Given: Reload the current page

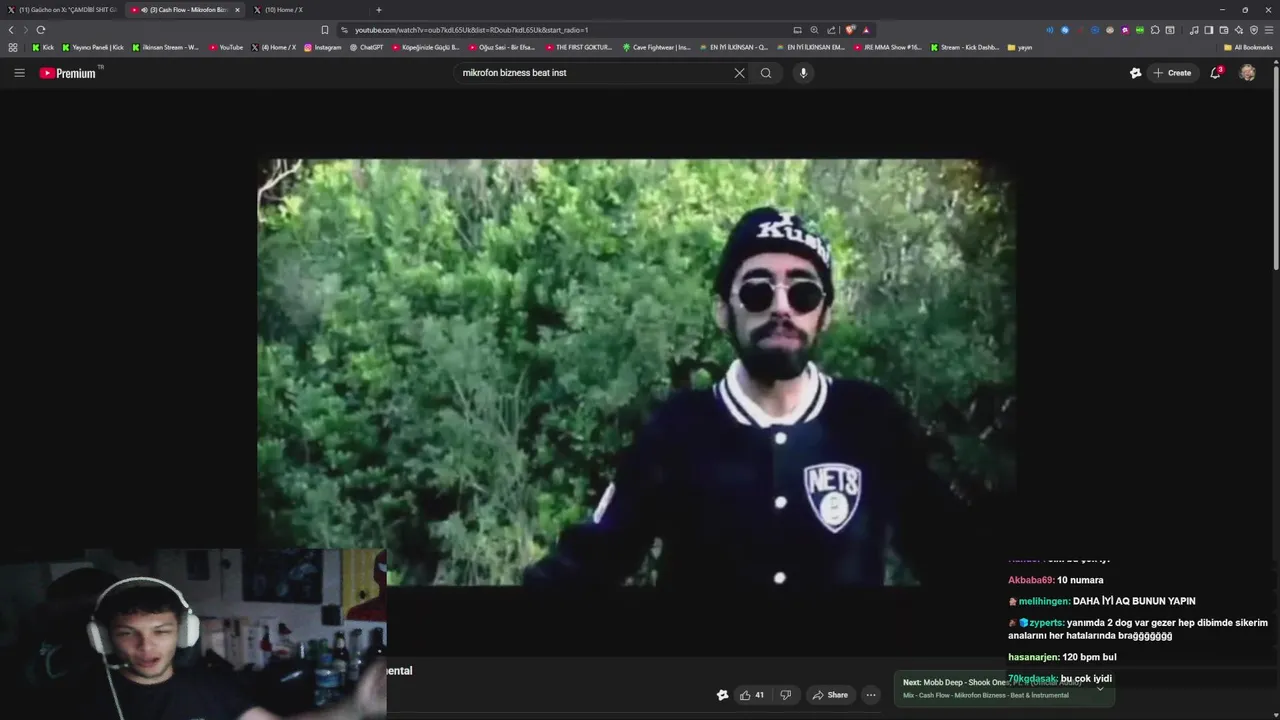Looking at the screenshot, I should point(41,30).
